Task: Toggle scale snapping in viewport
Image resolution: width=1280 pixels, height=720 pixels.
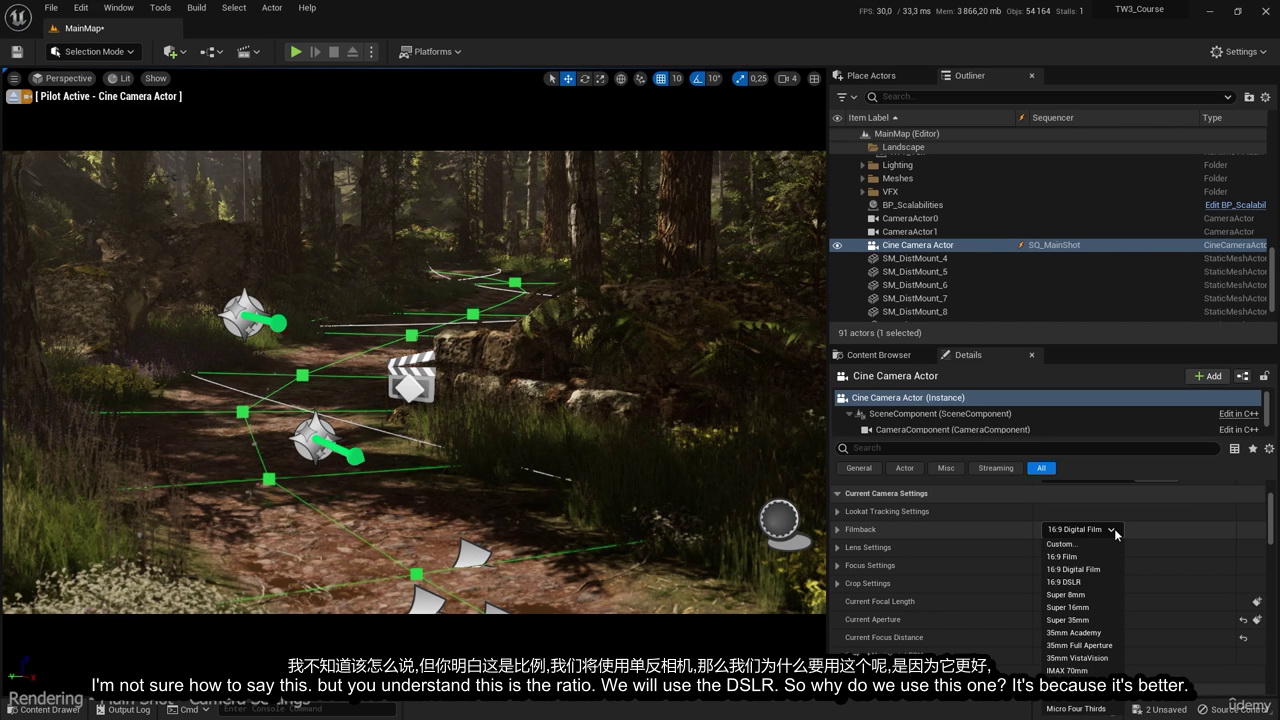Action: [x=739, y=78]
